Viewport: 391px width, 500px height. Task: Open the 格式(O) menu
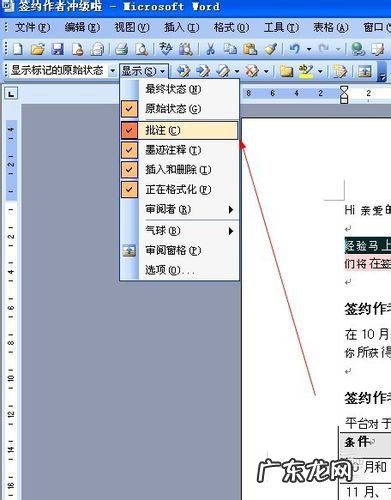click(231, 27)
